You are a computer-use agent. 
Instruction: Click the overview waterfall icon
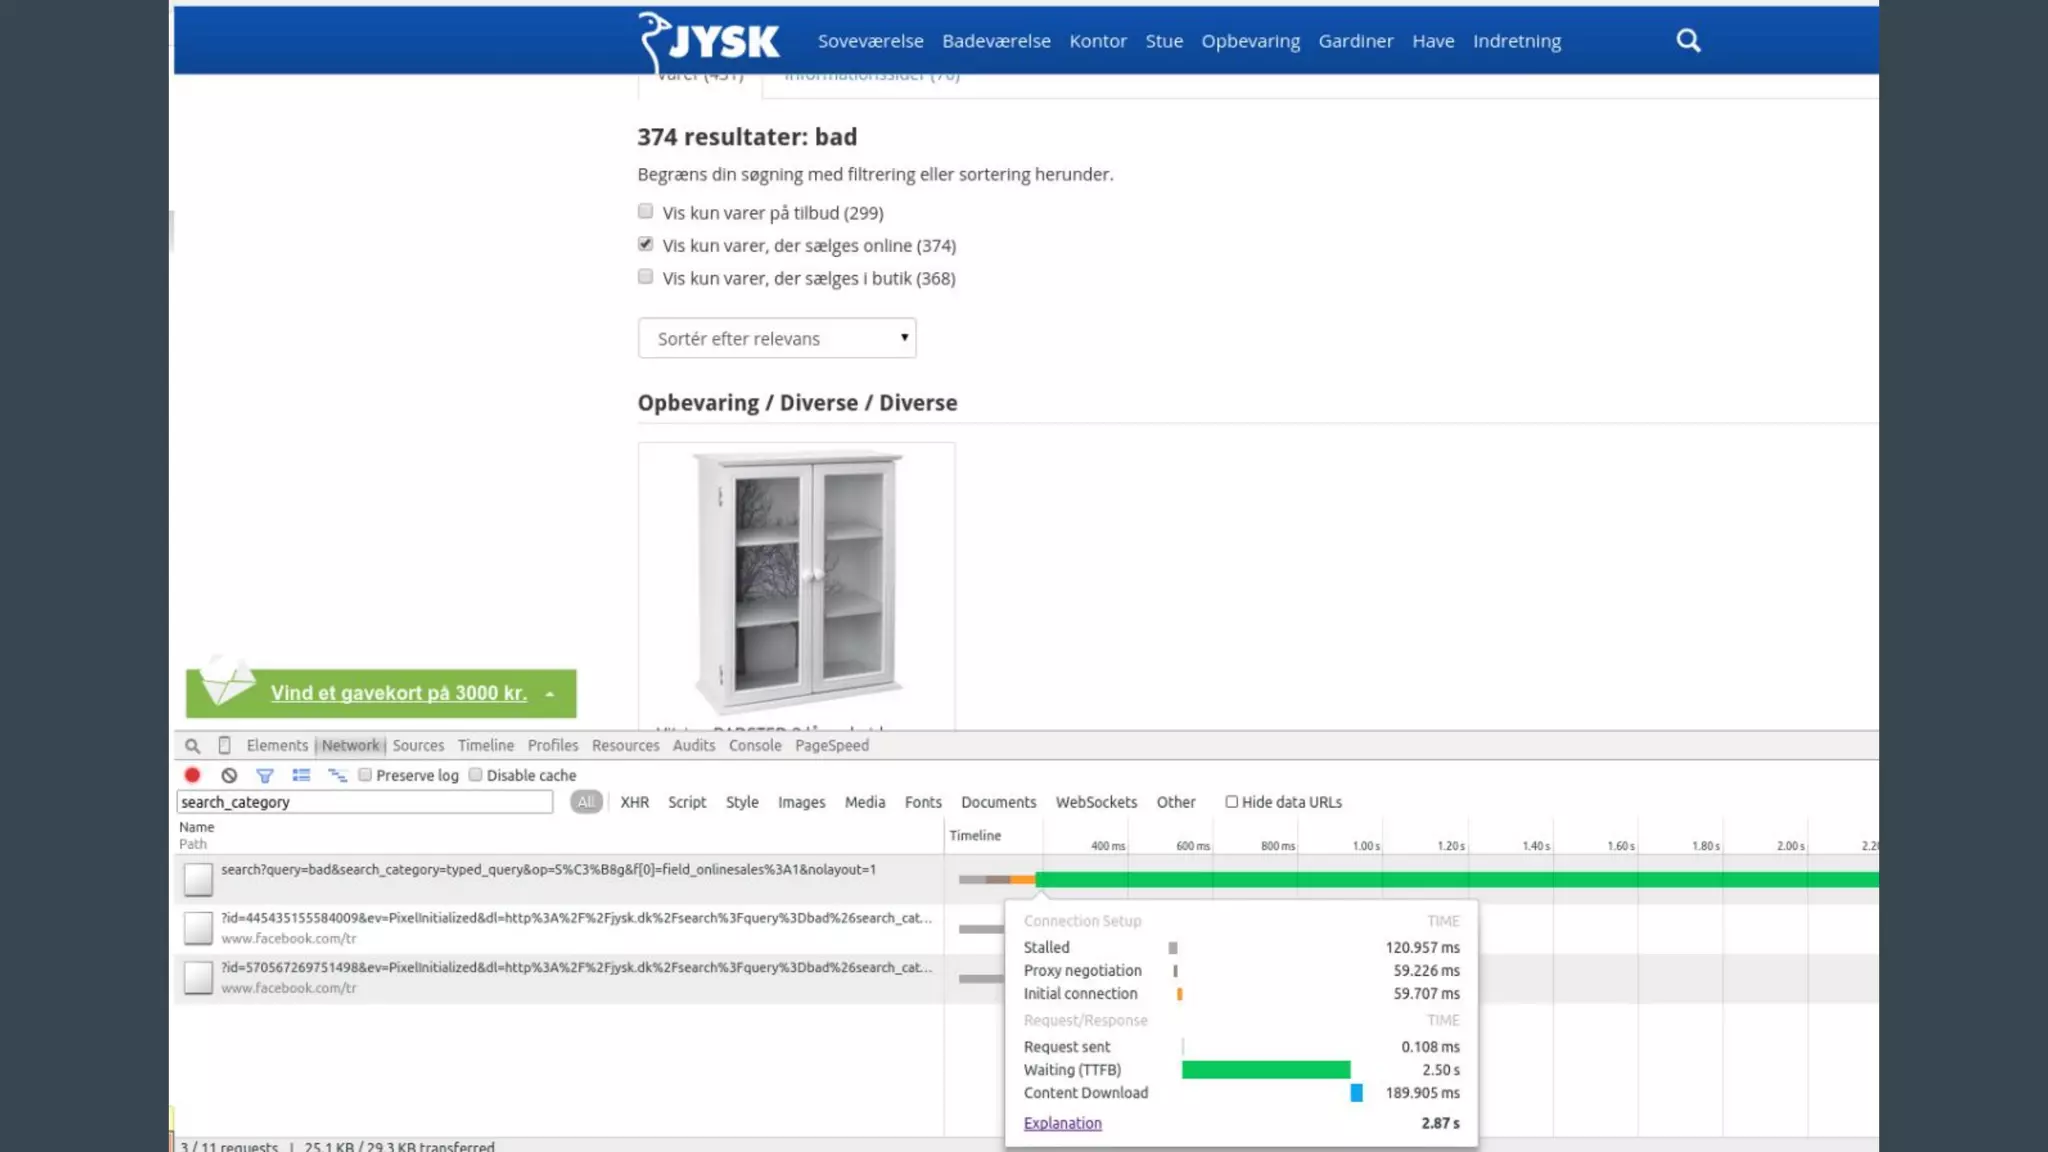(337, 775)
